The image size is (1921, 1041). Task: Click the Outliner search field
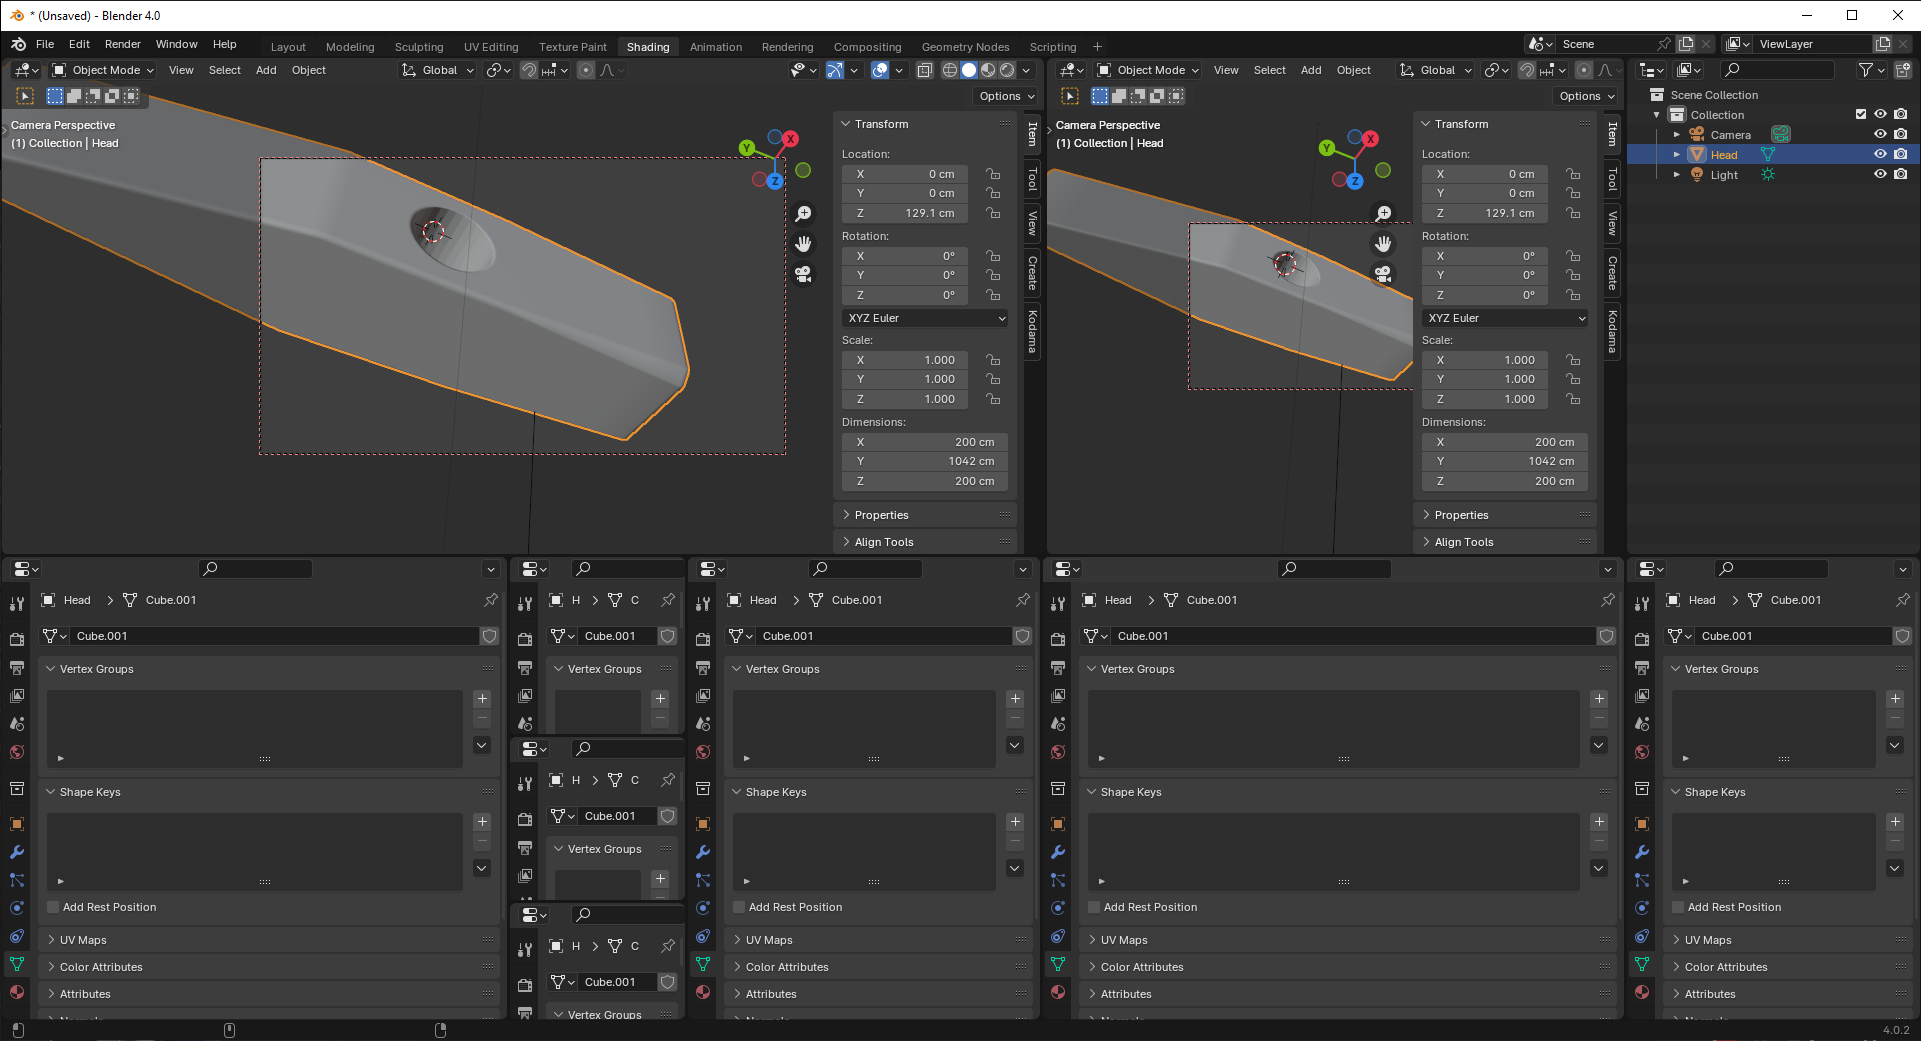click(1779, 70)
